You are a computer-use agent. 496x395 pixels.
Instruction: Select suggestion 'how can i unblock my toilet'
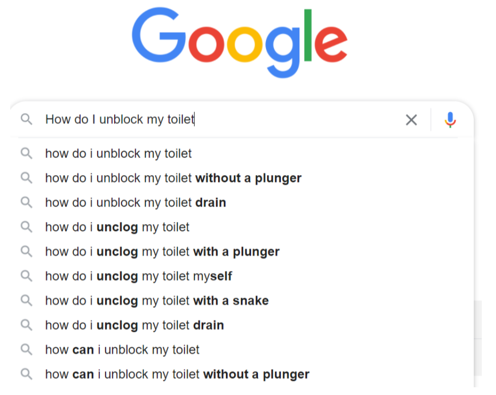[122, 350]
